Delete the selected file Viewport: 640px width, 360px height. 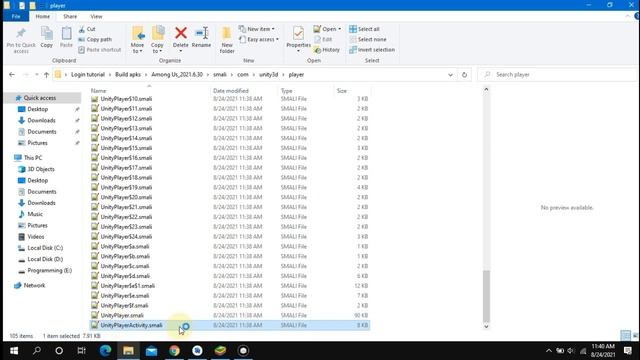click(x=180, y=40)
